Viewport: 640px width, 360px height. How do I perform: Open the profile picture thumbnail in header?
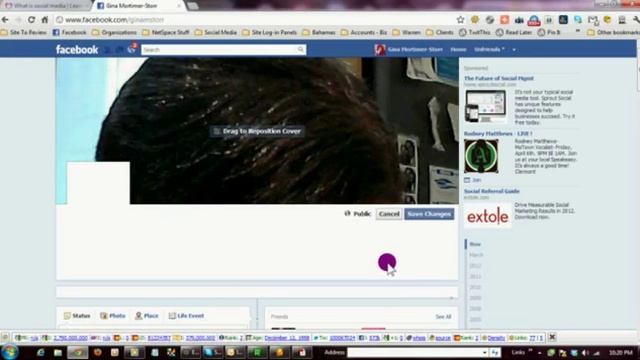tap(380, 49)
